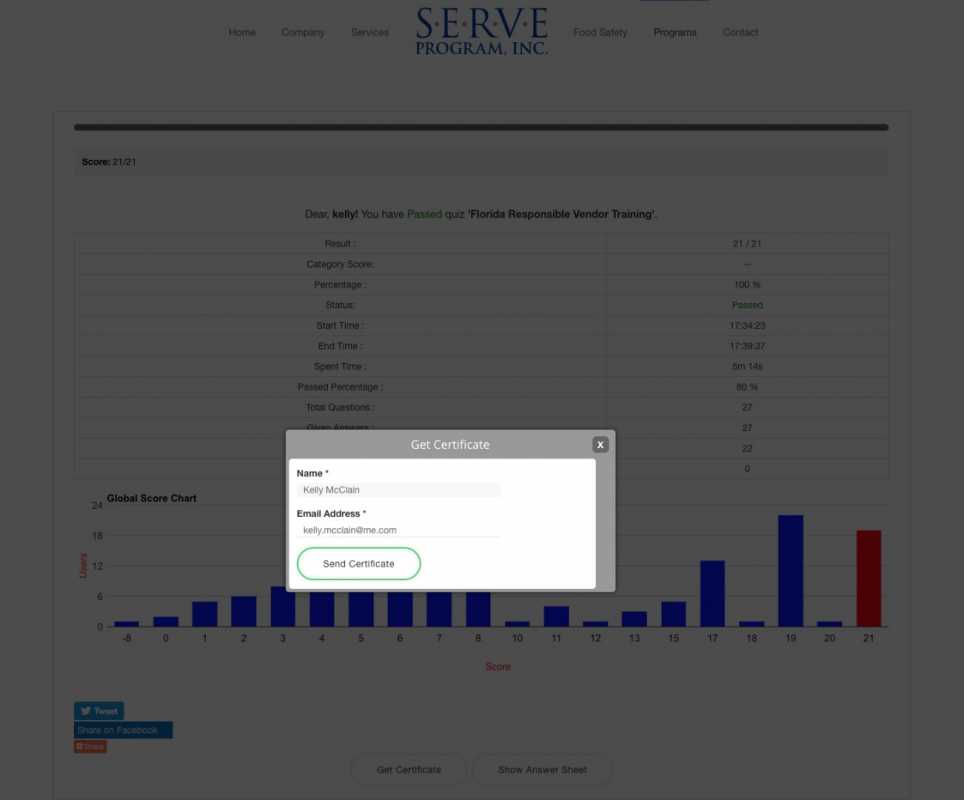Screen dimensions: 964x800
Task: Click the SERVE Program, Inc. logo
Action: tap(482, 31)
